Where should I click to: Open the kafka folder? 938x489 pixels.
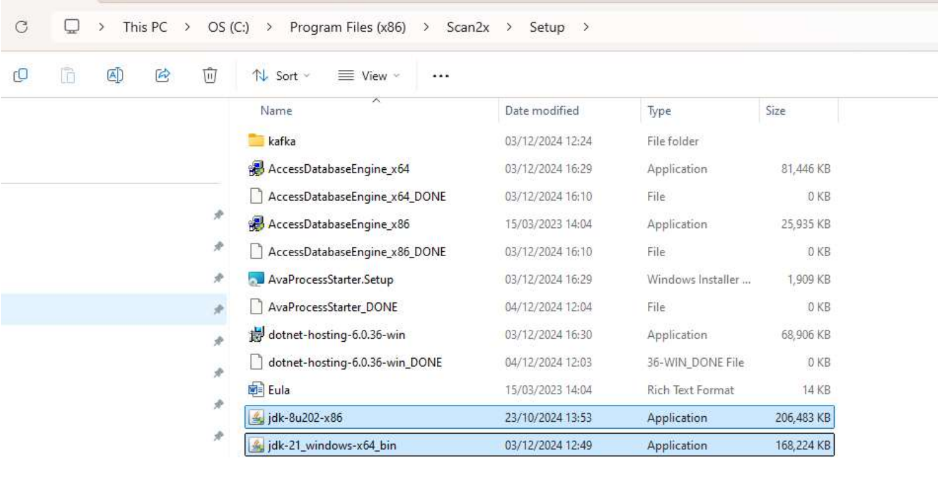281,141
